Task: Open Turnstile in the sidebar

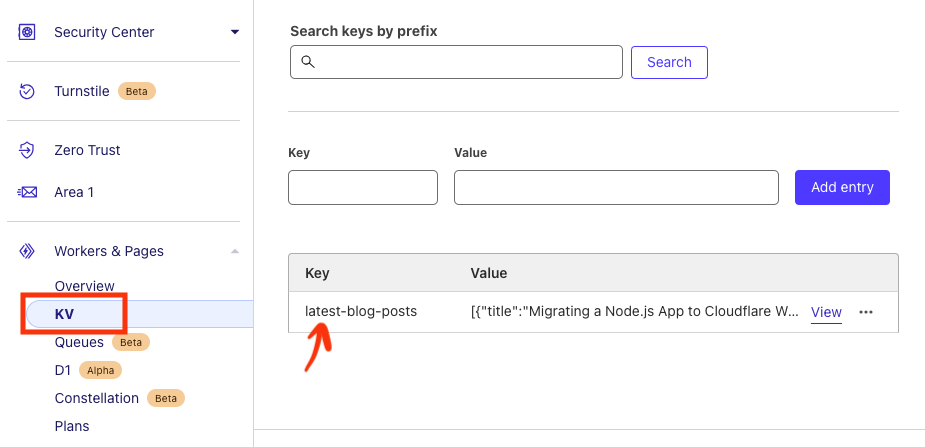Action: point(81,91)
